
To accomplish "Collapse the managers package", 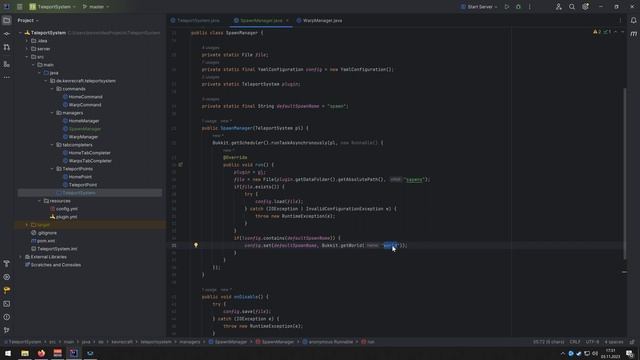I will coord(52,113).
